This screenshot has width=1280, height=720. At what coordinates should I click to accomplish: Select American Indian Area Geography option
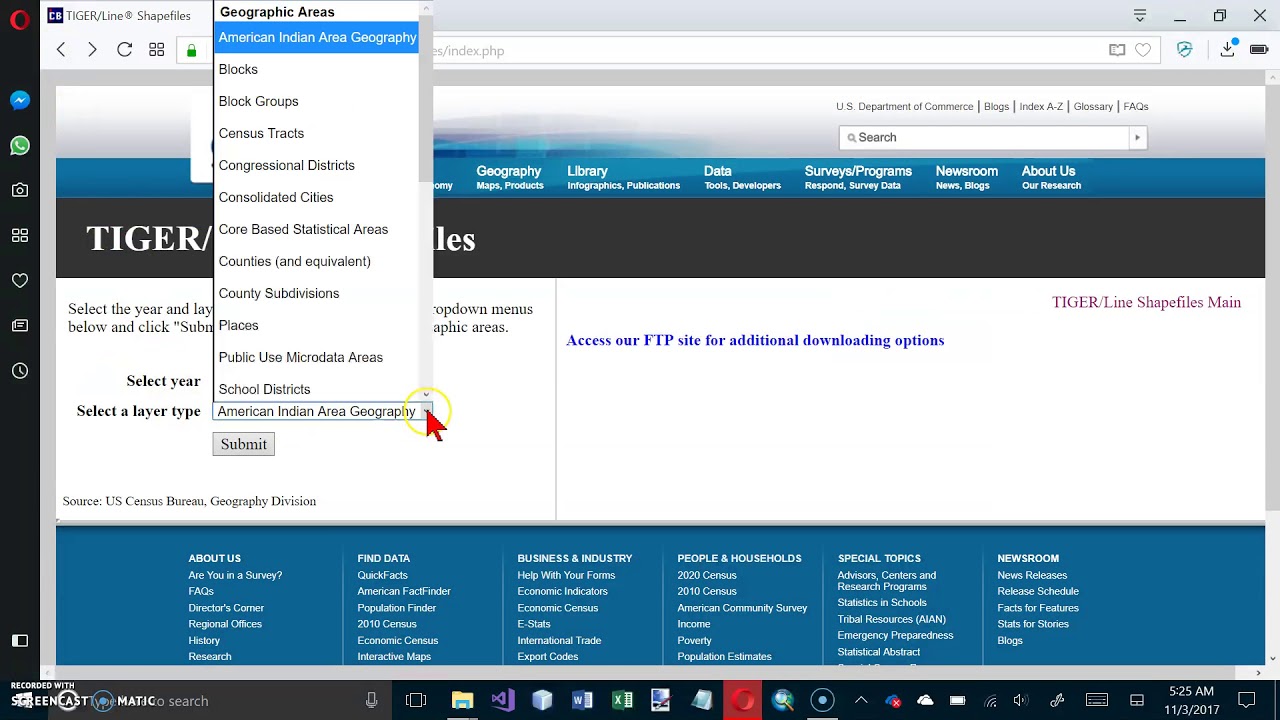tap(316, 37)
